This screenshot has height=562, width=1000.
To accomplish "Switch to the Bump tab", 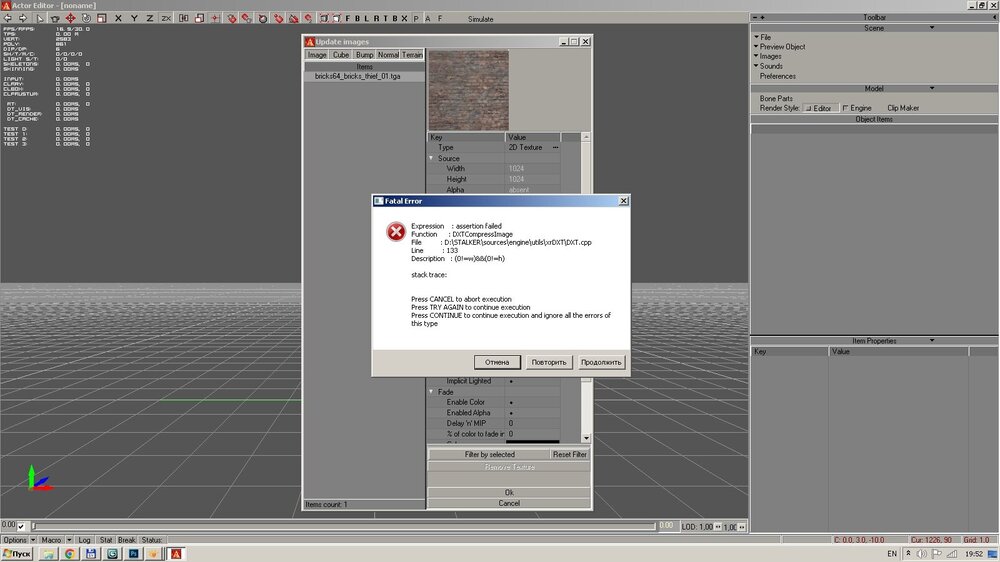I will (365, 55).
